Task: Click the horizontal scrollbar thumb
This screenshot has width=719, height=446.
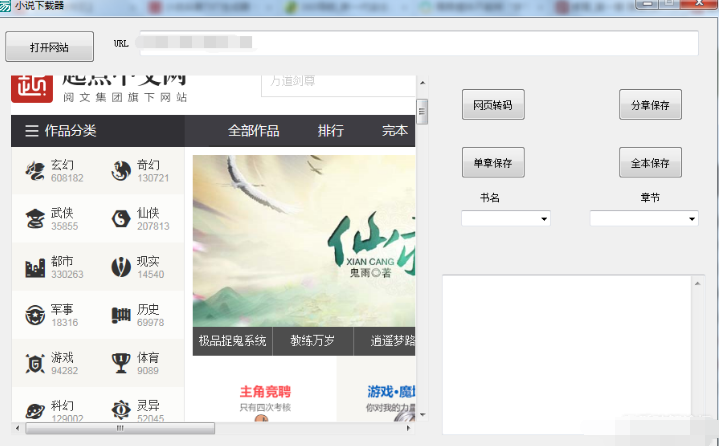Action: click(x=120, y=428)
